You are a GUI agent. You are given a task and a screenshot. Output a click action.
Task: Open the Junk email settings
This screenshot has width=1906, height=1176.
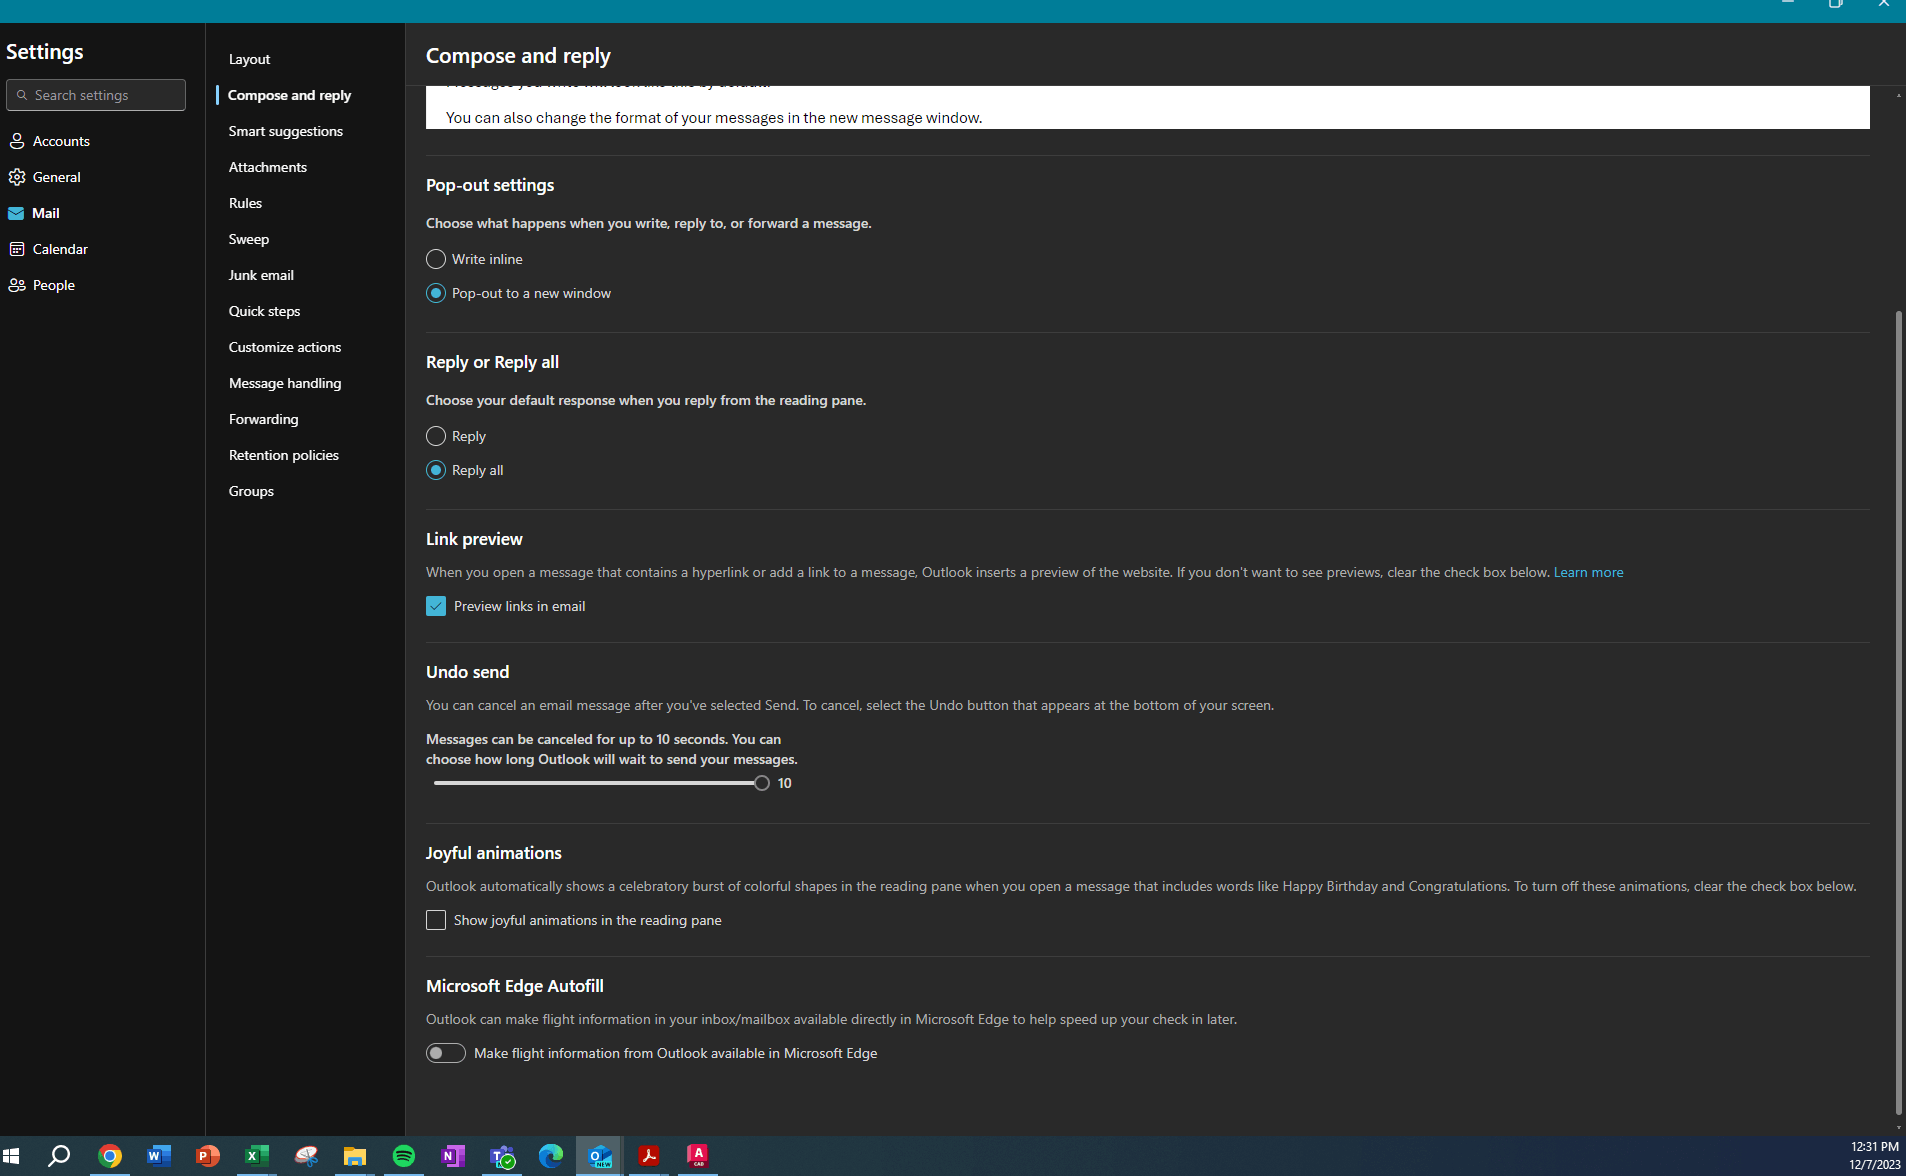pos(261,274)
